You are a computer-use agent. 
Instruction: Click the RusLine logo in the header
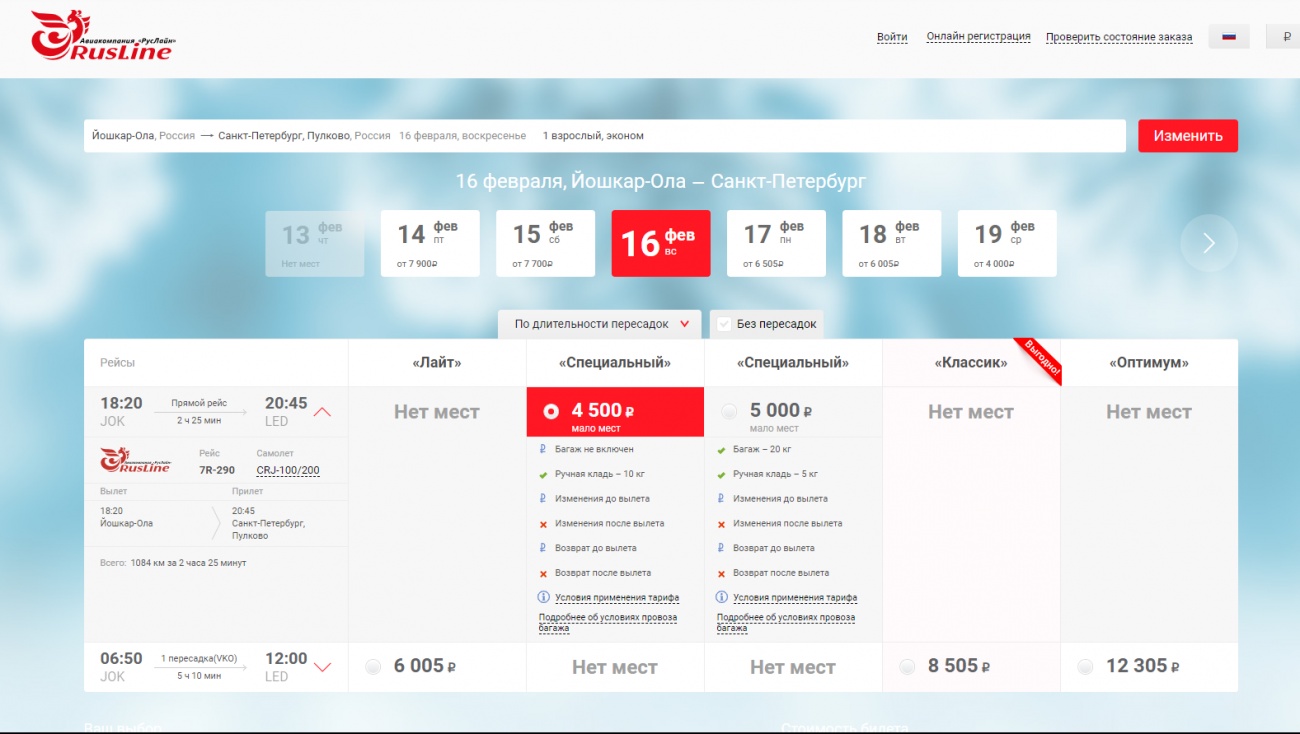pos(102,36)
